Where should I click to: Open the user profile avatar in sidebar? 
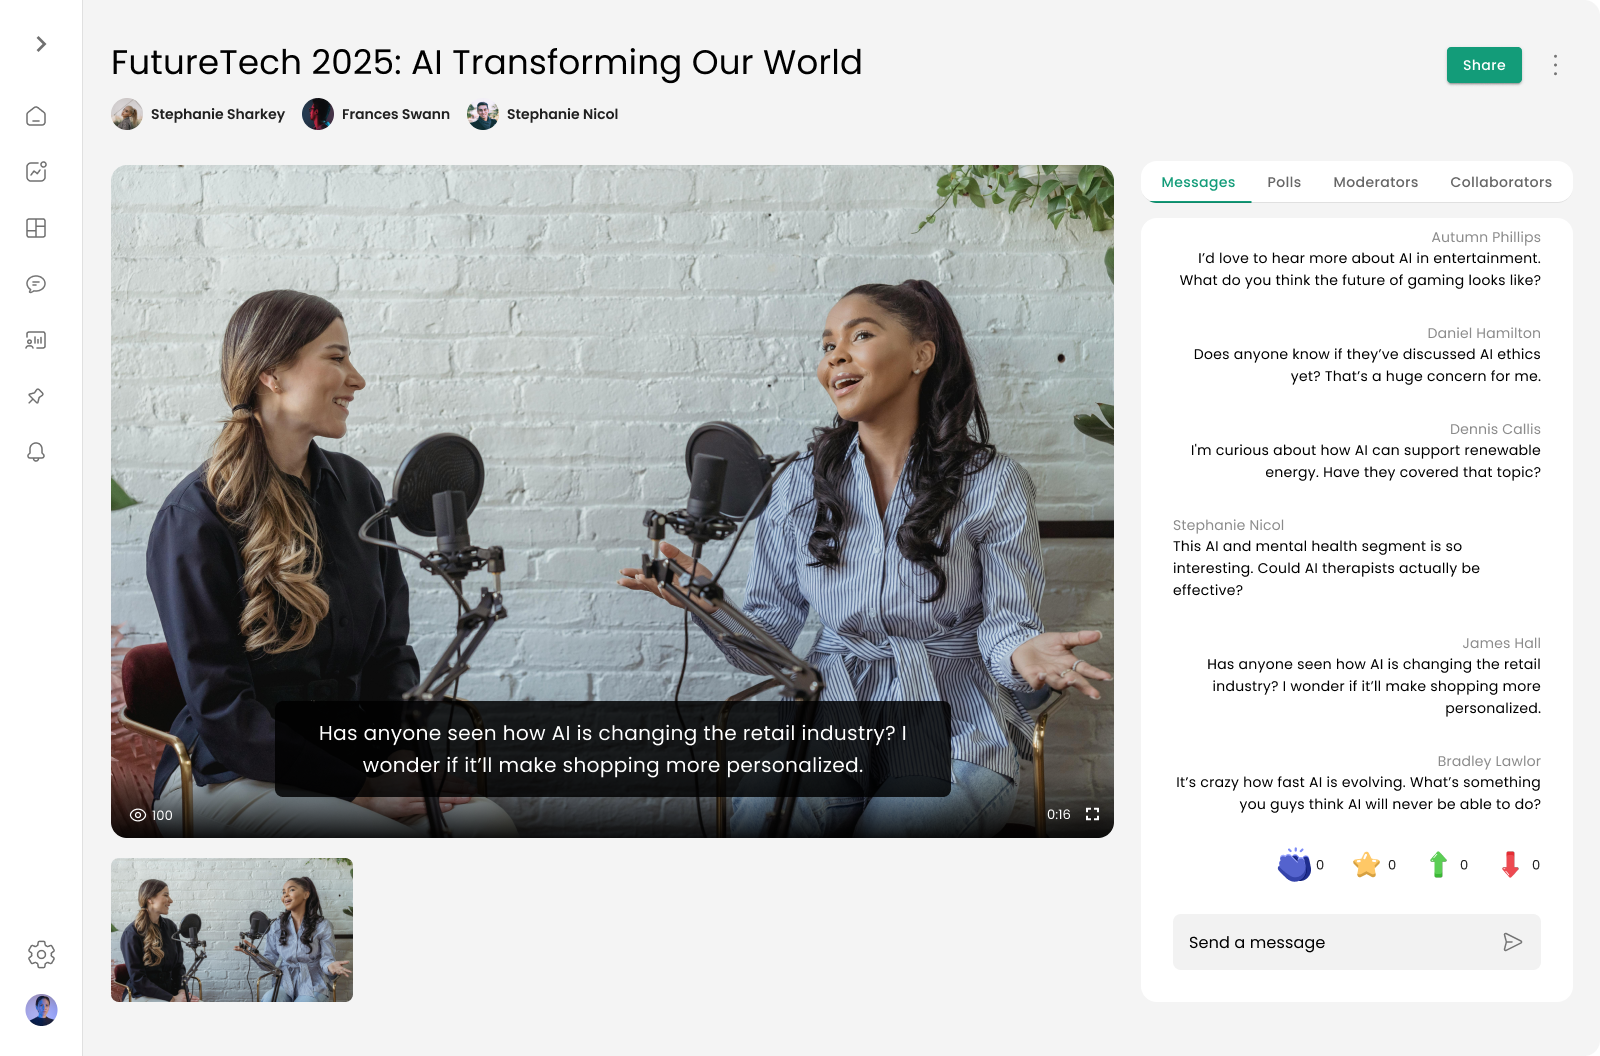coord(41,1010)
